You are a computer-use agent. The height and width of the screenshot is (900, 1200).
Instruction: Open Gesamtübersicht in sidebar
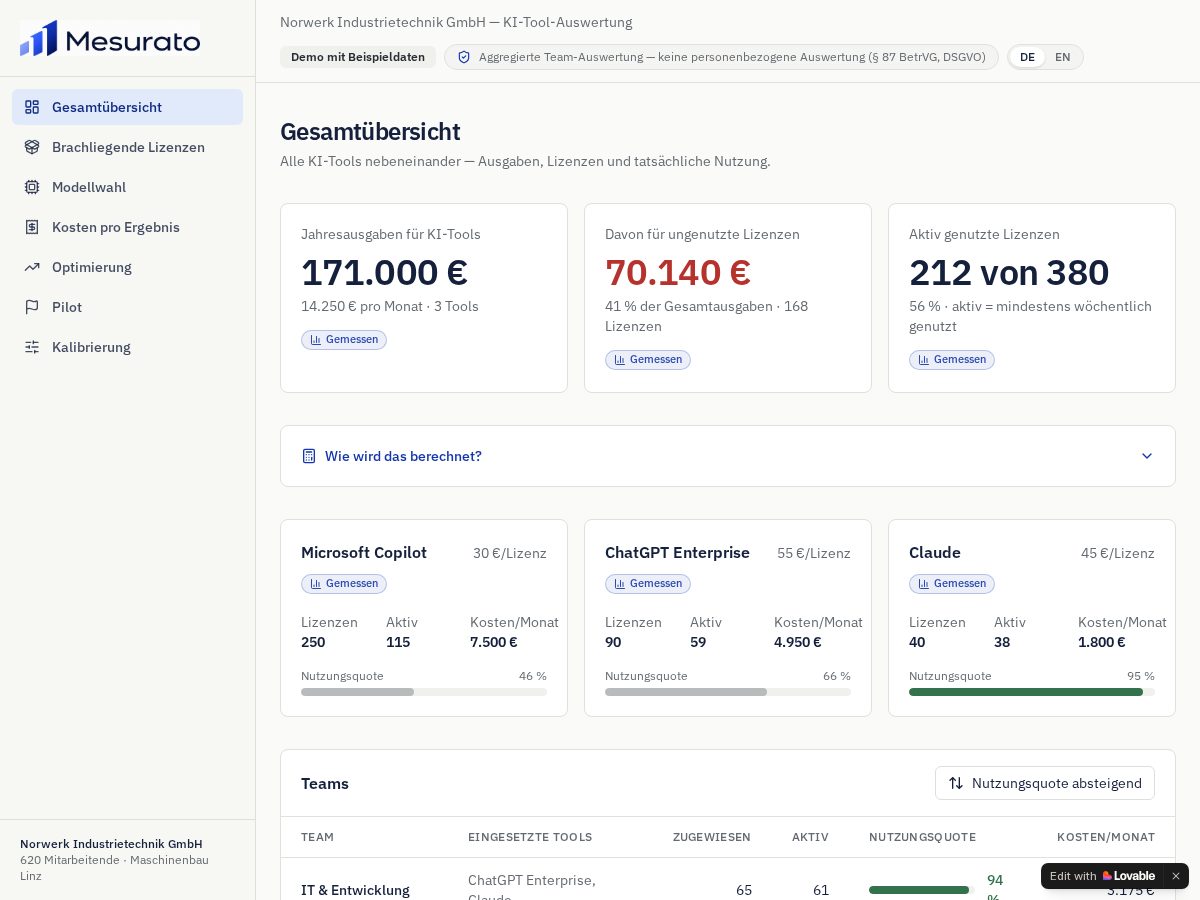127,107
